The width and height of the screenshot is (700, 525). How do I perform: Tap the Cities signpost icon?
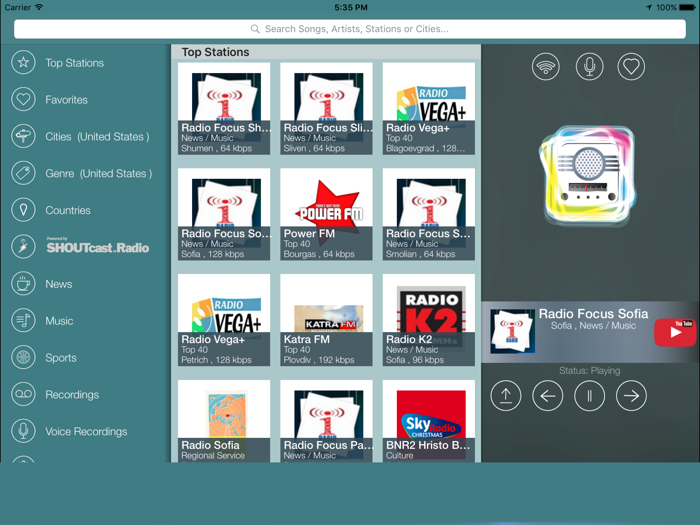coord(23,136)
